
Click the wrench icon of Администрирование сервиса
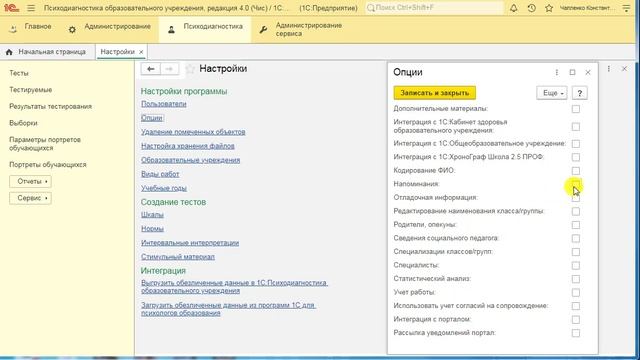coord(263,29)
